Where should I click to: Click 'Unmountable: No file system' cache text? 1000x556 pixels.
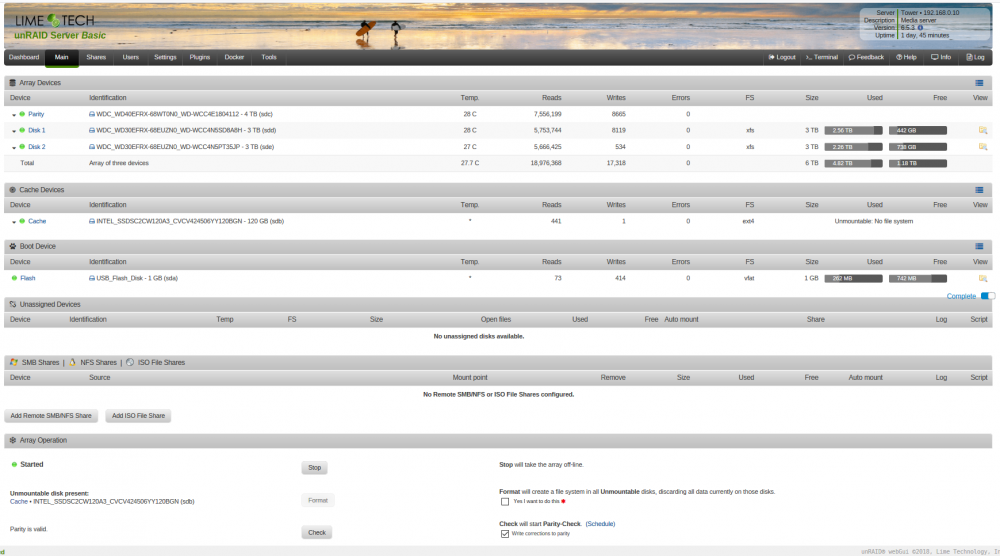coord(874,221)
